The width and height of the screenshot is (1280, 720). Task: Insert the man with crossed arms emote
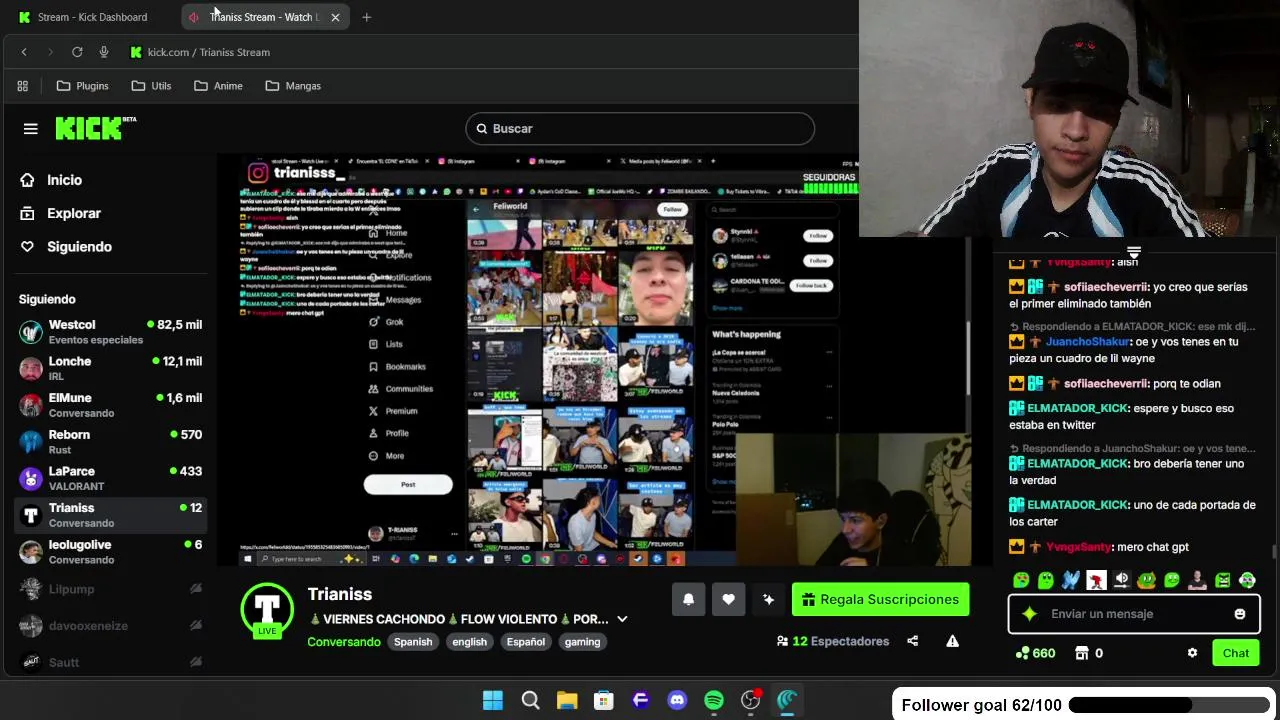(x=1197, y=580)
